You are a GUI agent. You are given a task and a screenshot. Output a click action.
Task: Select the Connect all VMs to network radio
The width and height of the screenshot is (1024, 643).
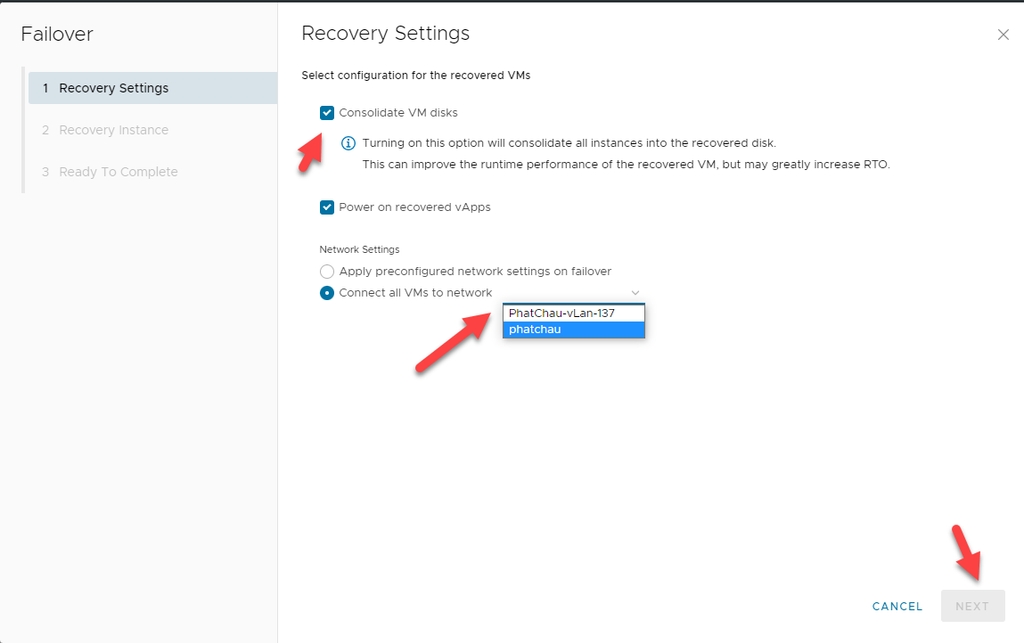pyautogui.click(x=327, y=293)
